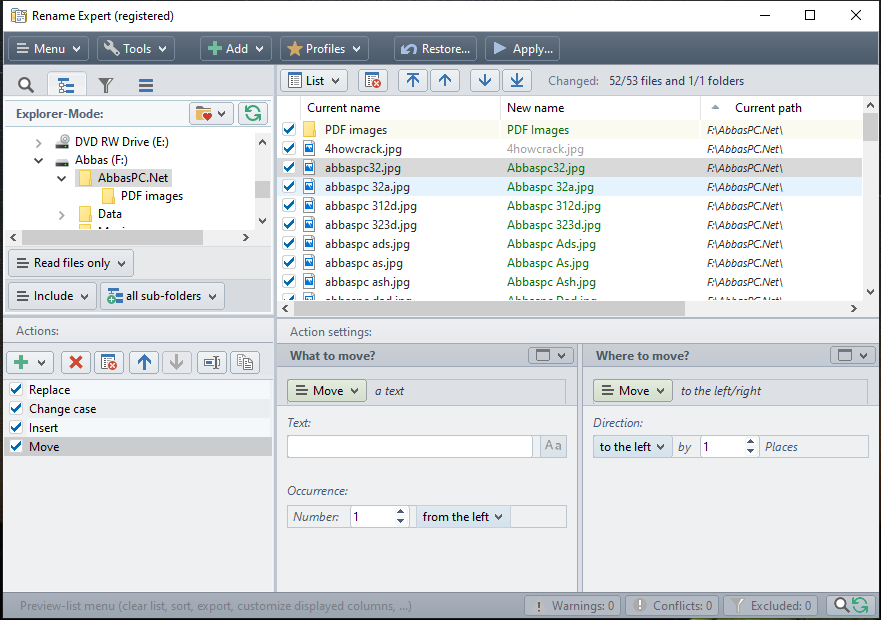Select the PDF images folder in tree
This screenshot has height=620, width=881.
pos(152,196)
